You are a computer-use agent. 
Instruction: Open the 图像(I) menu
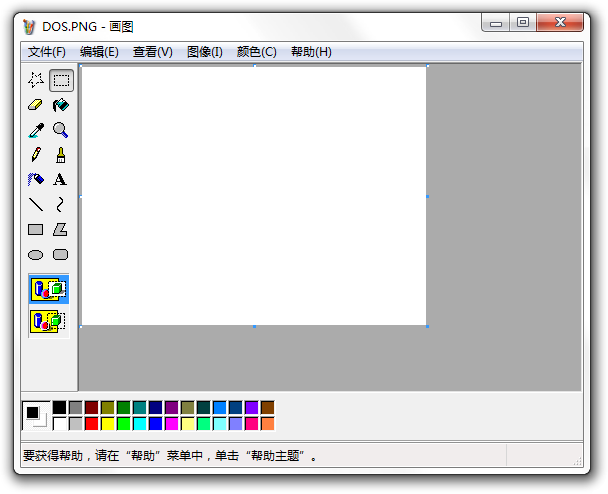[204, 52]
